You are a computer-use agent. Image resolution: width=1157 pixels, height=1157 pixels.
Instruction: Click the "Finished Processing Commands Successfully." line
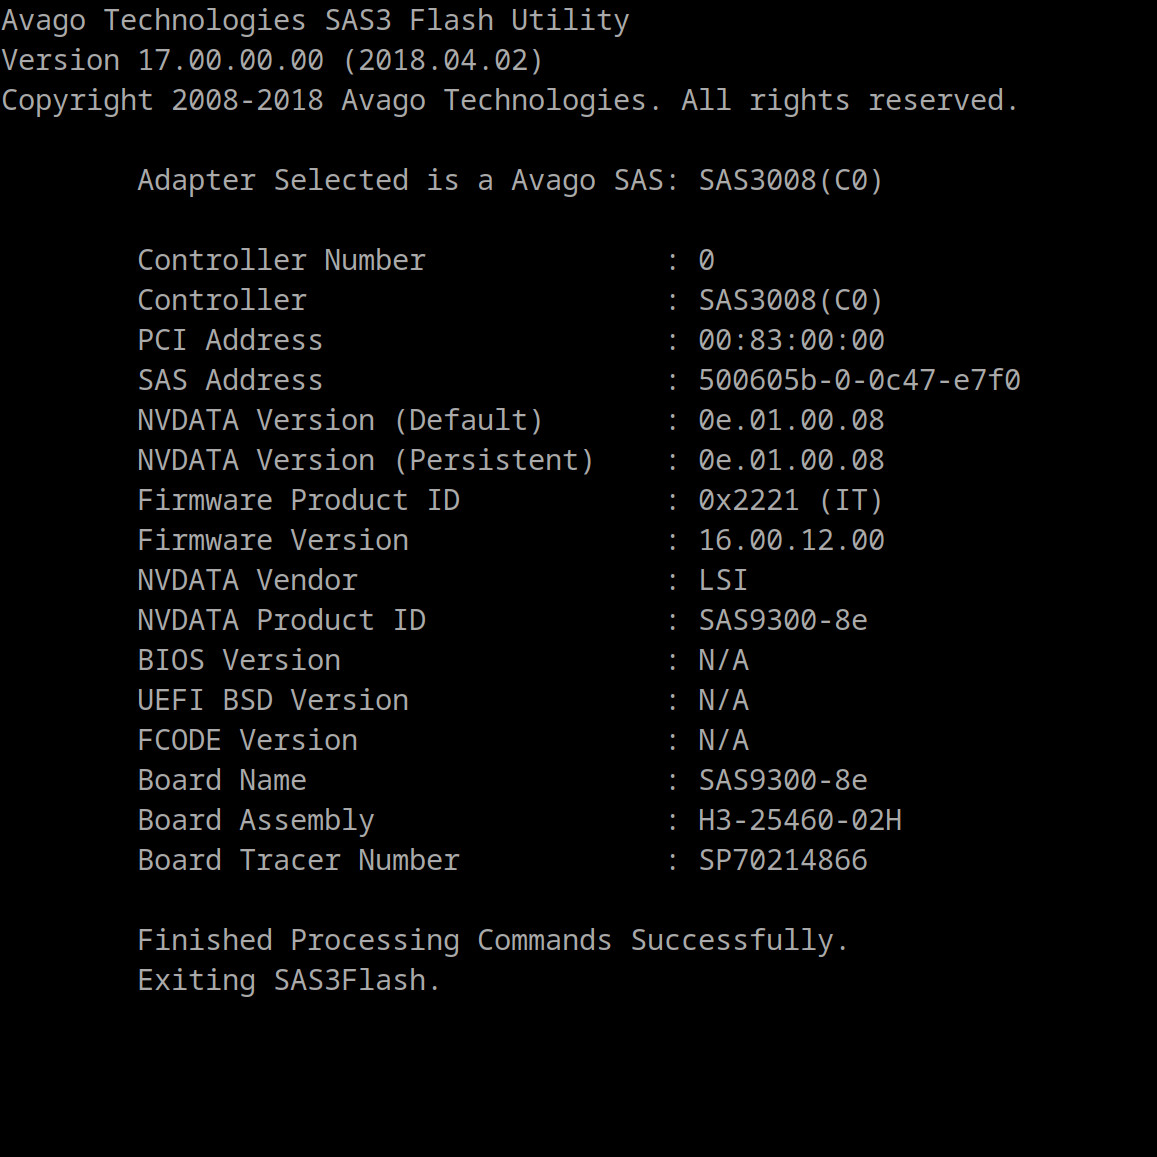click(x=492, y=940)
